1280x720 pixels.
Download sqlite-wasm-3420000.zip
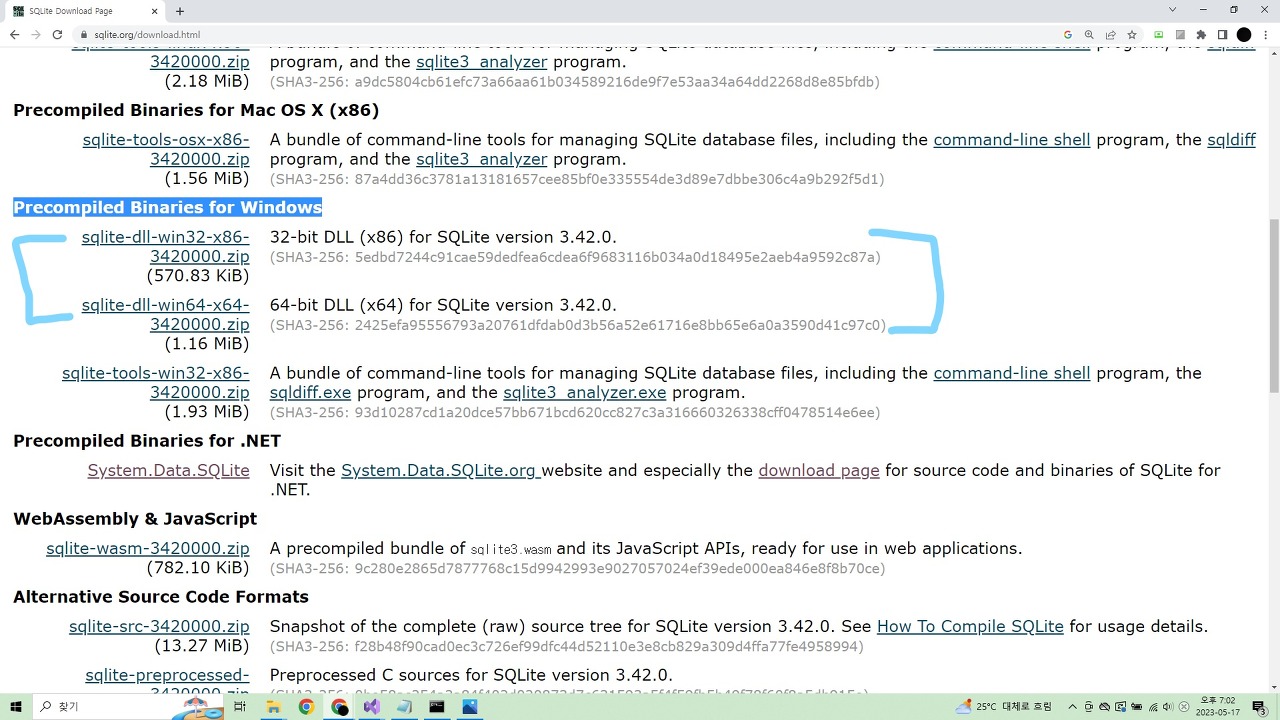(x=148, y=548)
